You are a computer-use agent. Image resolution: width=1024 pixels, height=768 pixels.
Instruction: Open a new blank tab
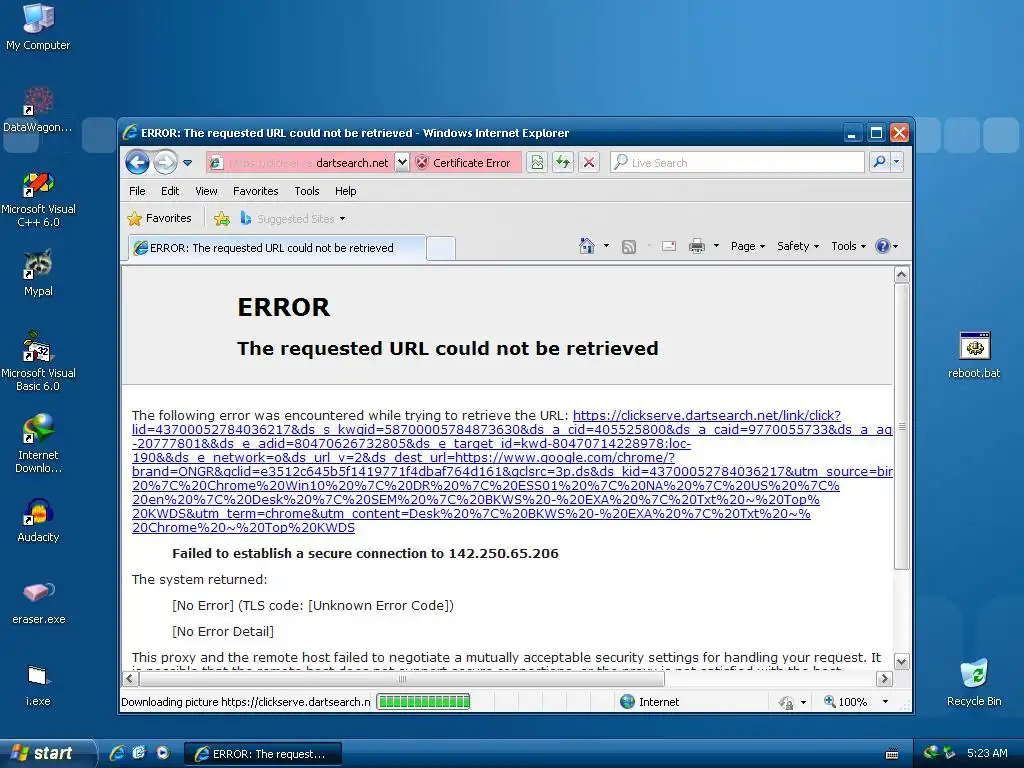[x=441, y=249]
